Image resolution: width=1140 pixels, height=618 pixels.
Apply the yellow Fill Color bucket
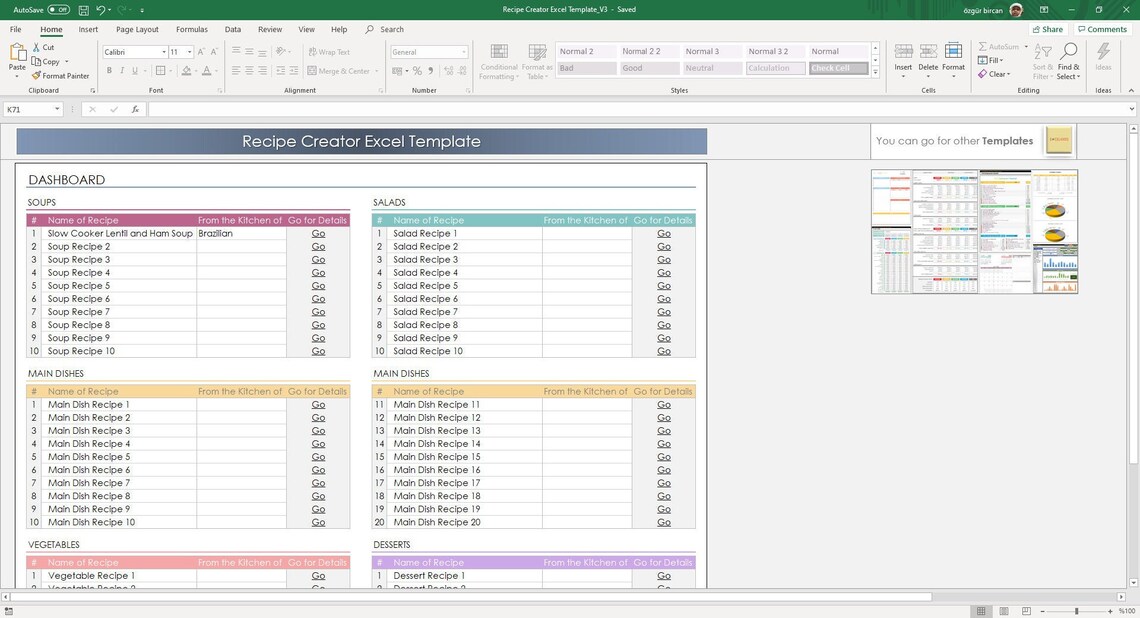pyautogui.click(x=187, y=71)
